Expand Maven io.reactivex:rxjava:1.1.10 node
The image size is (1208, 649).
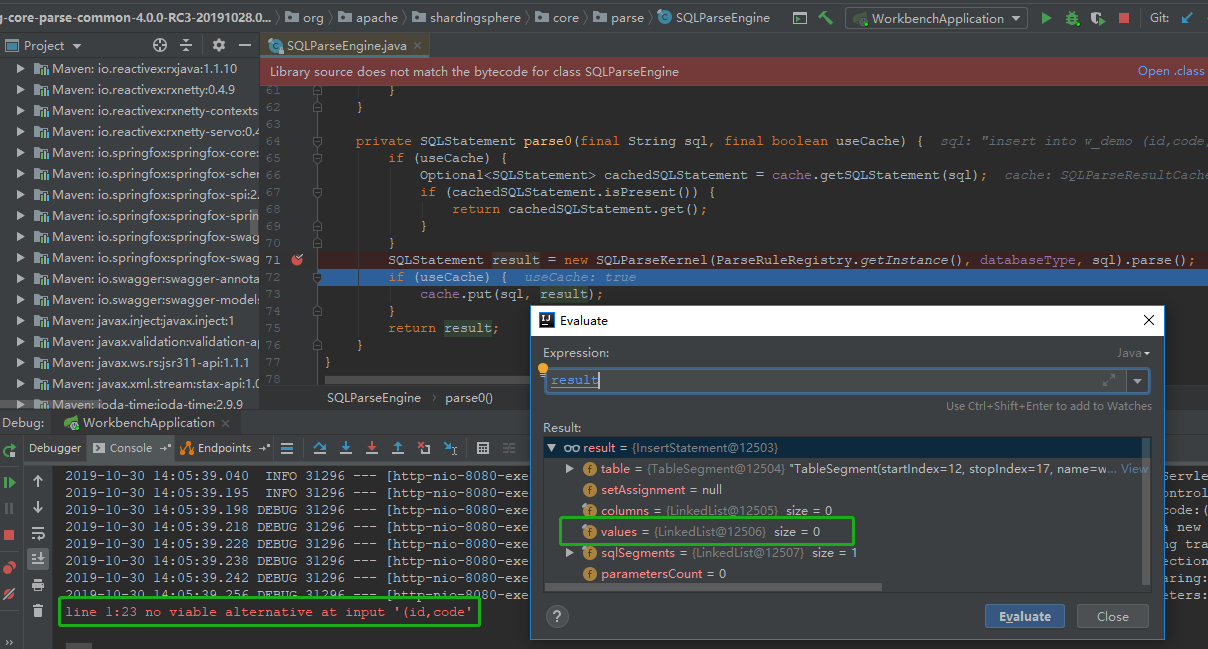click(20, 69)
